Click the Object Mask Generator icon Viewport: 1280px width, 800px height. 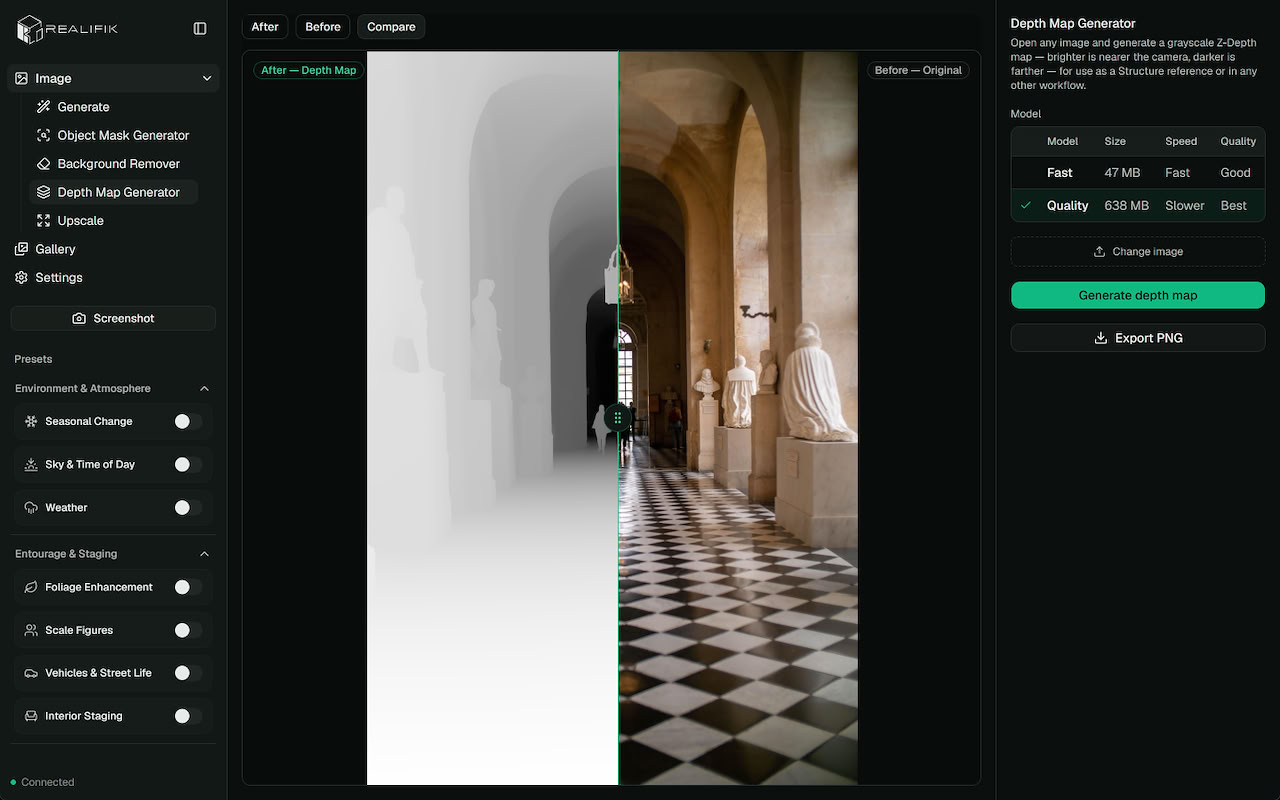(x=43, y=135)
